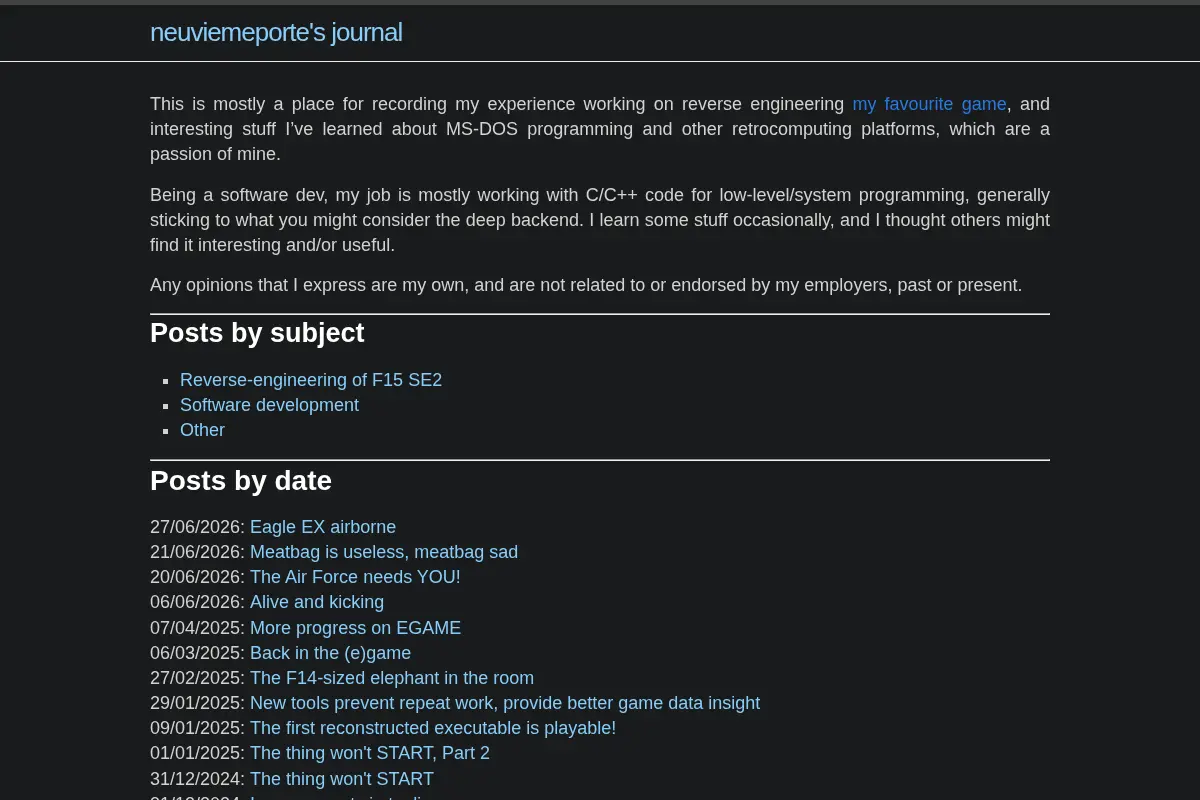1200x800 pixels.
Task: Read the 'Alive and kicking' post
Action: (x=317, y=602)
